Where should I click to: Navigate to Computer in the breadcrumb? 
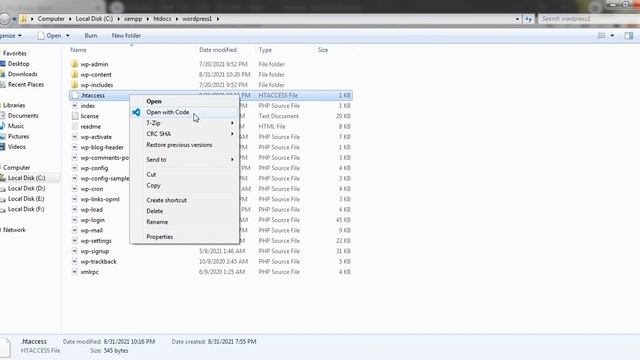click(x=51, y=19)
